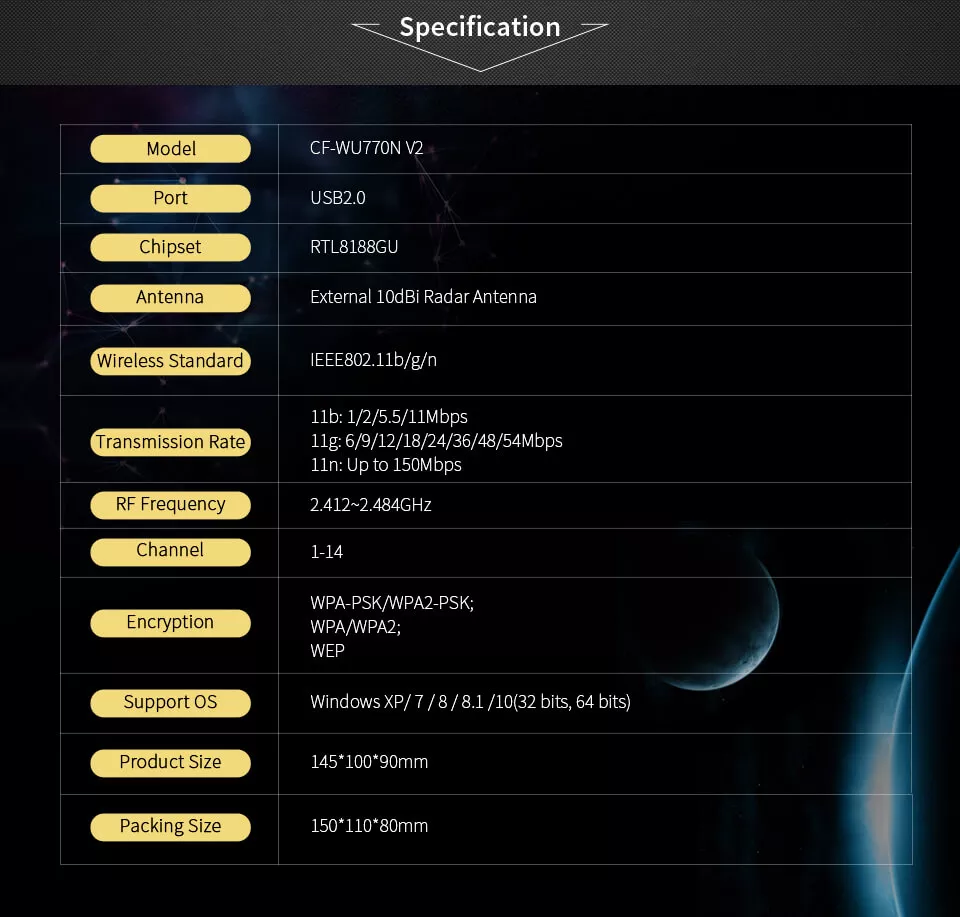Select the Packing Size label
This screenshot has width=960, height=917.
pyautogui.click(x=170, y=826)
